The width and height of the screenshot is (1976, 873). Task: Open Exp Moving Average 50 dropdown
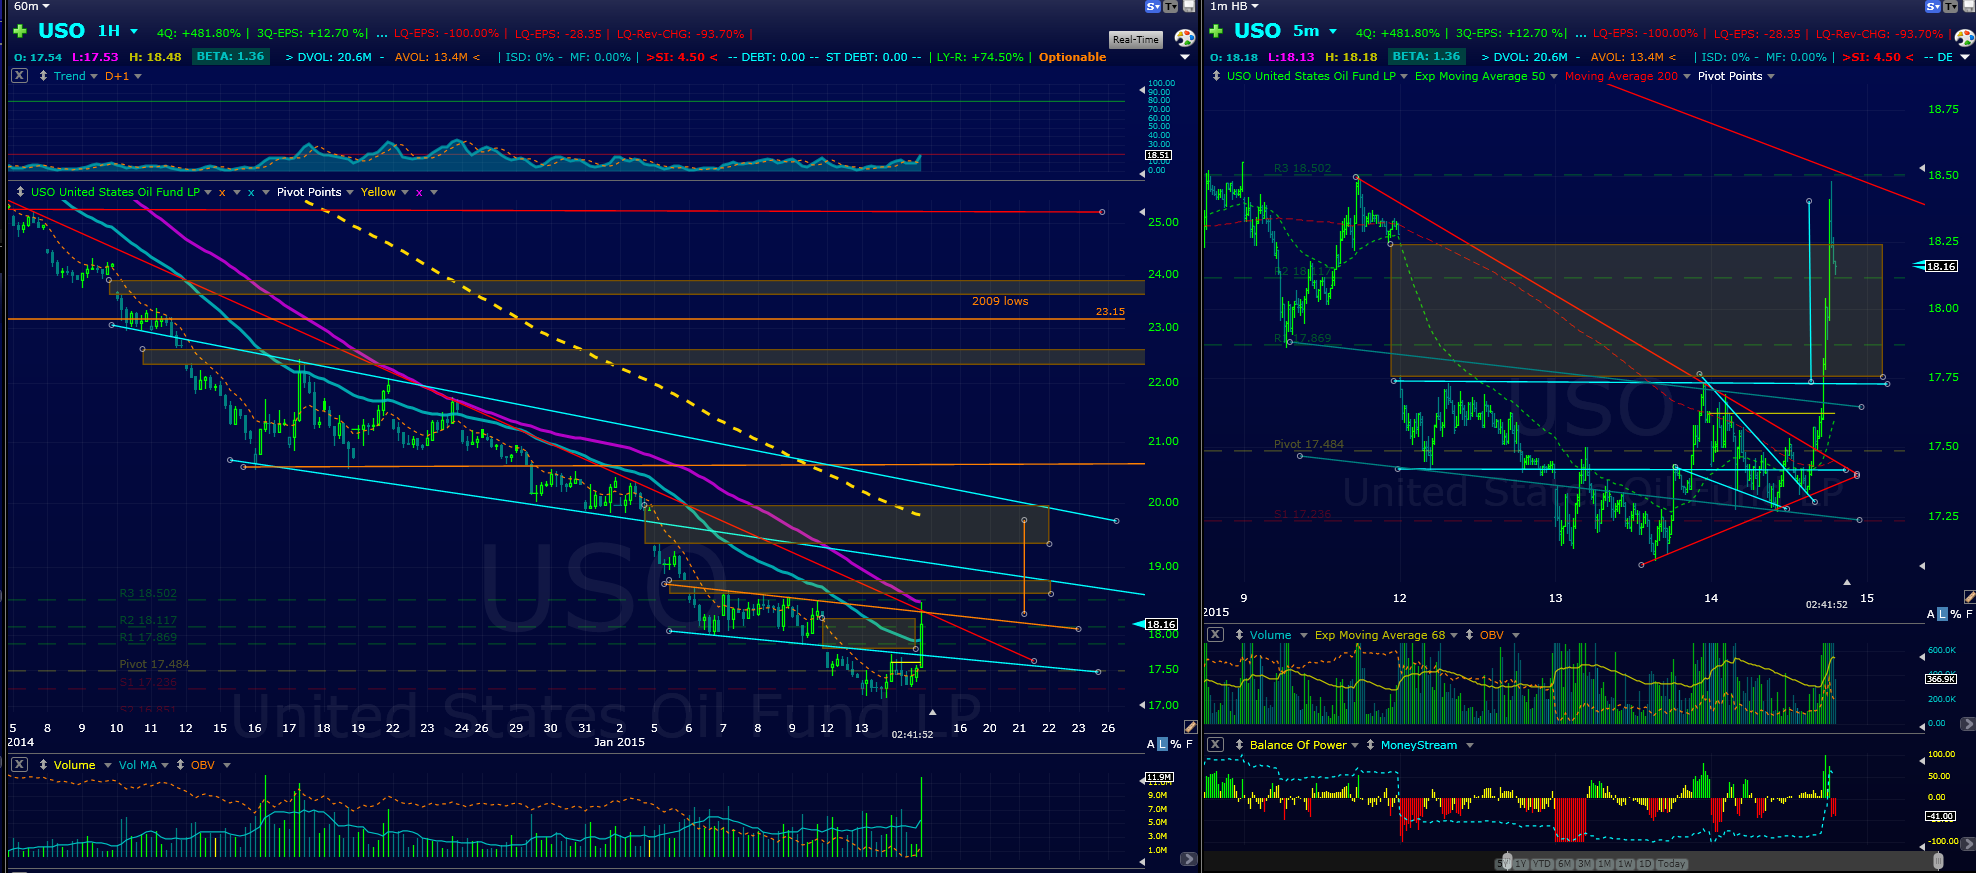[1553, 76]
